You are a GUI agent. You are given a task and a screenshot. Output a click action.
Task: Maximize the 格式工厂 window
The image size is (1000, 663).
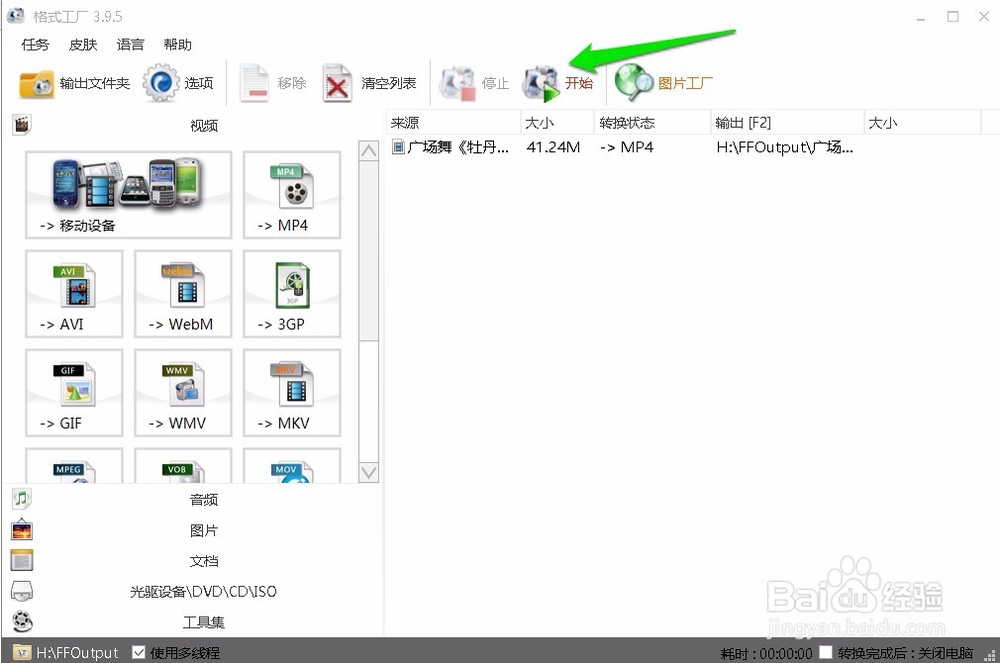[953, 17]
